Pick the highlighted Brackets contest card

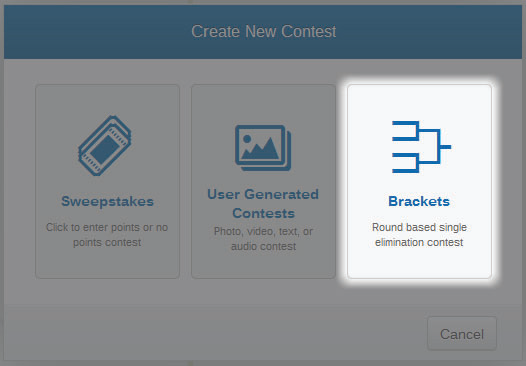419,181
